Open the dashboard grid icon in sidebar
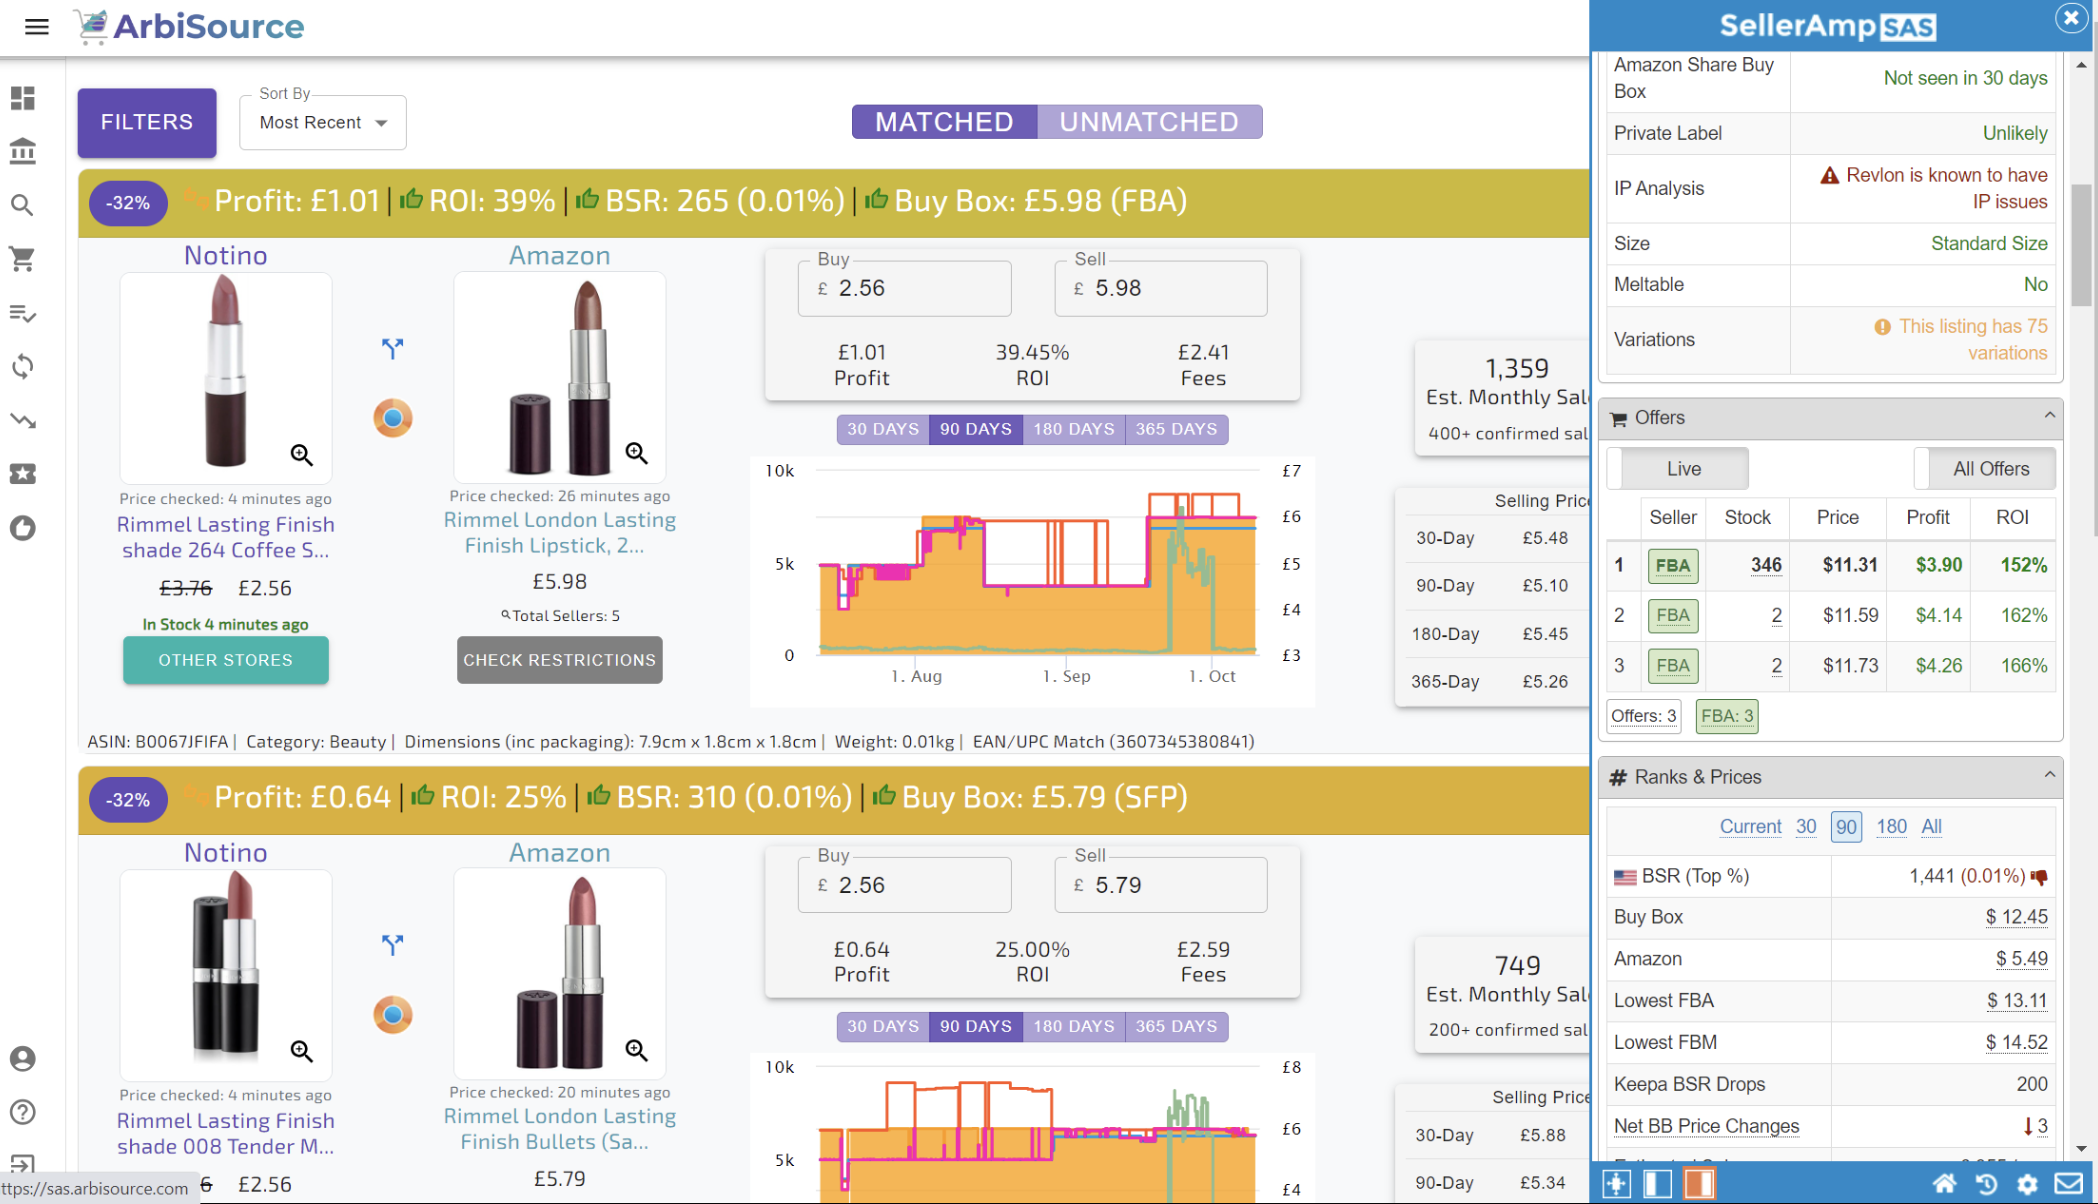The image size is (2098, 1204). 23,98
